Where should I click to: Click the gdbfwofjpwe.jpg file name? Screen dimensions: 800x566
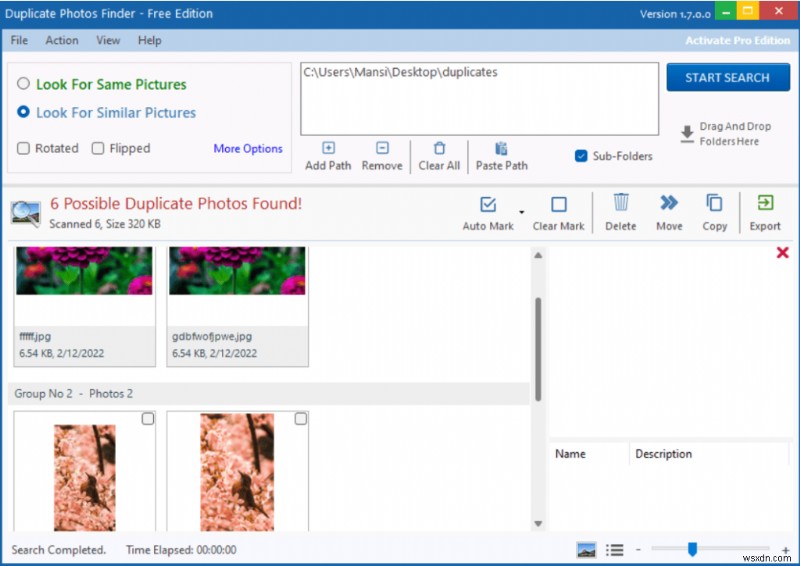pyautogui.click(x=212, y=336)
